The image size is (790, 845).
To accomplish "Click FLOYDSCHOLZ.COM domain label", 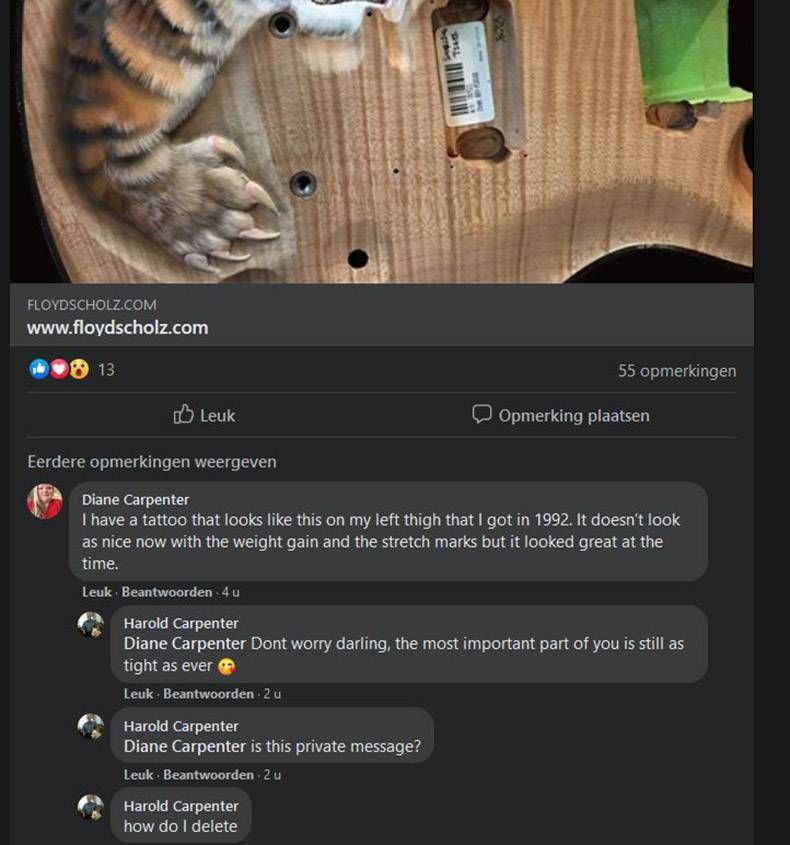I will pos(92,305).
